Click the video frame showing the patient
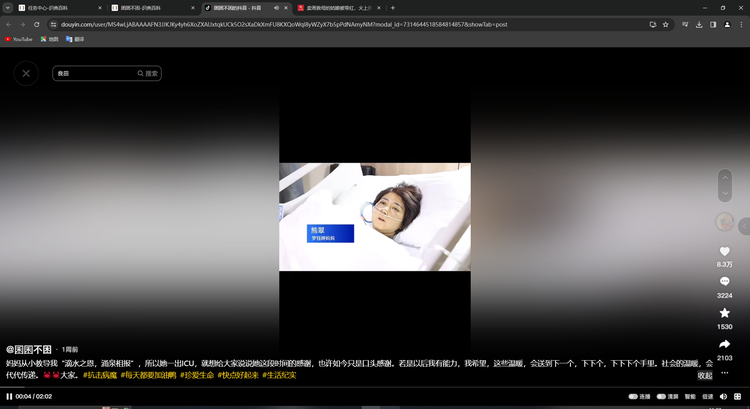 click(375, 217)
